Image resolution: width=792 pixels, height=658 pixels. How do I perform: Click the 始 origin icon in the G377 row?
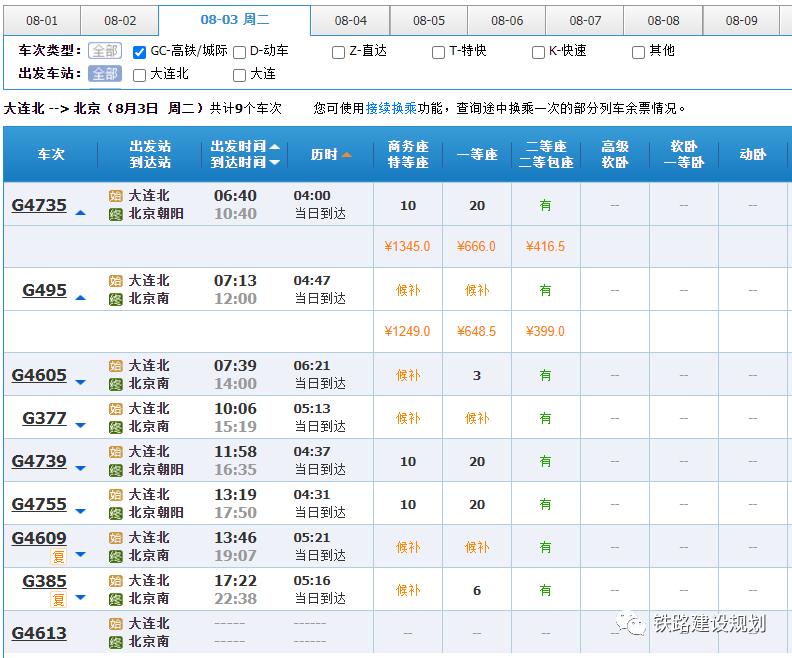point(116,409)
